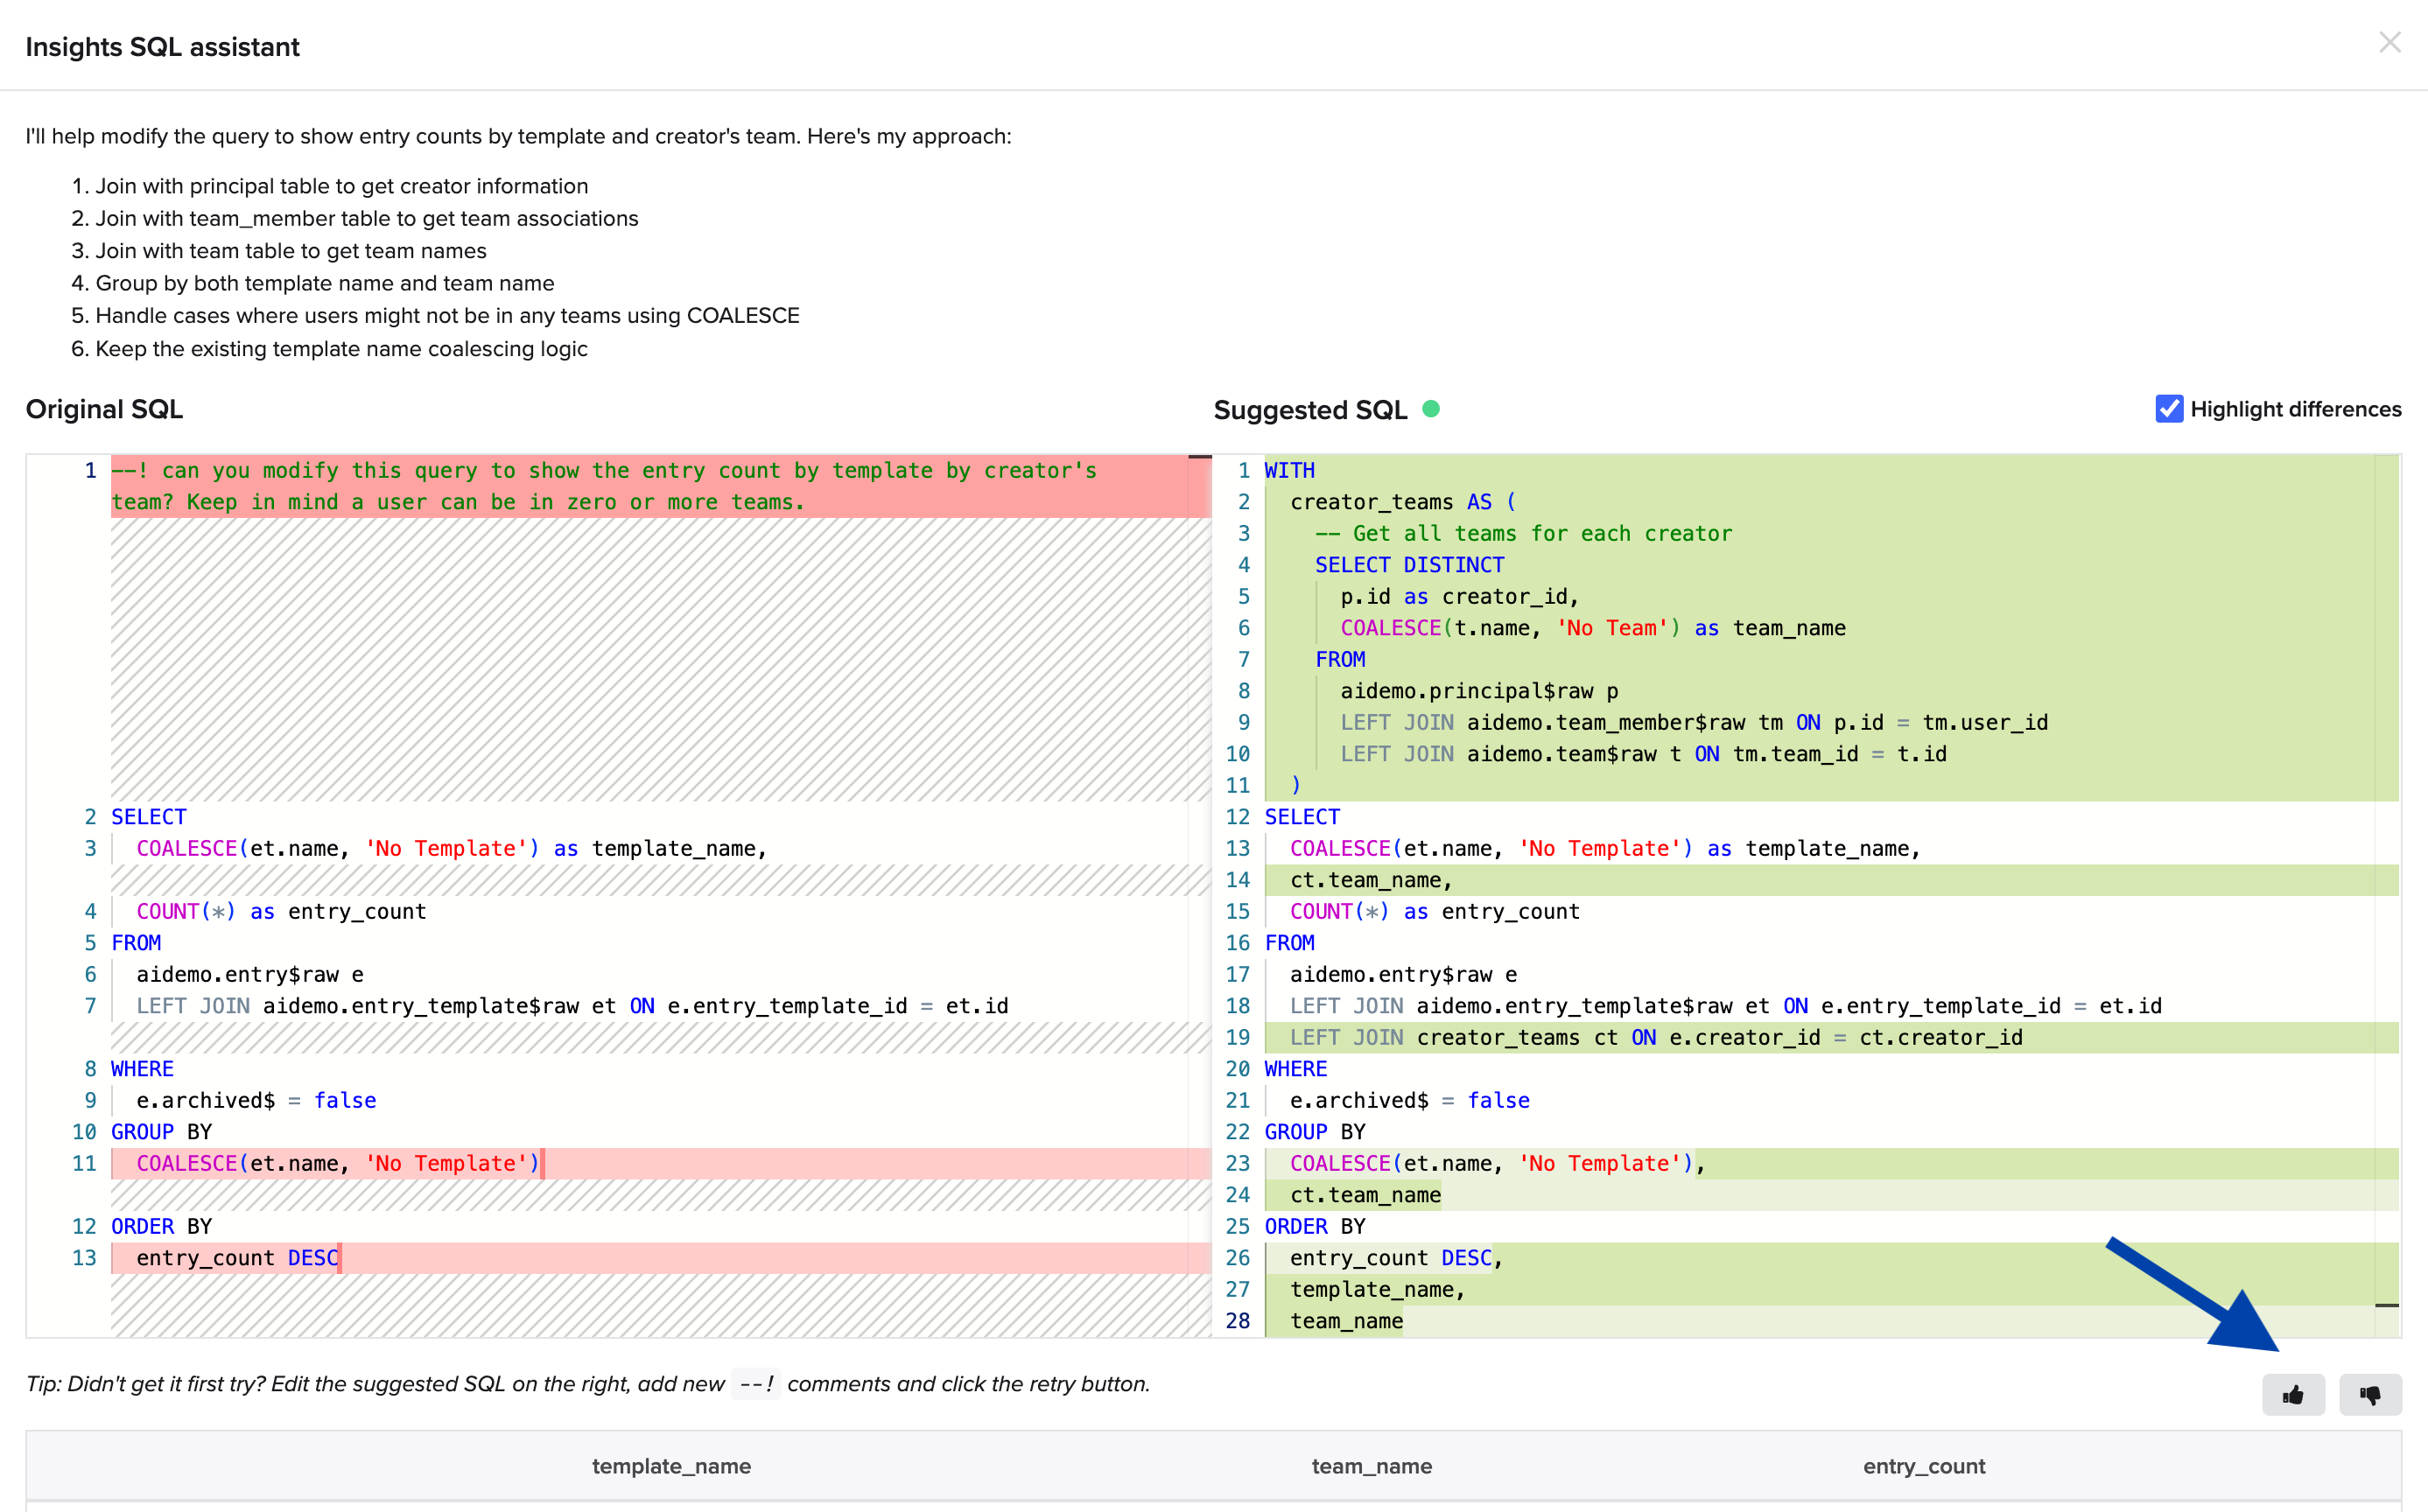Click the comment 'Get all teams for each creator'
This screenshot has height=1512, width=2428.
1523,533
